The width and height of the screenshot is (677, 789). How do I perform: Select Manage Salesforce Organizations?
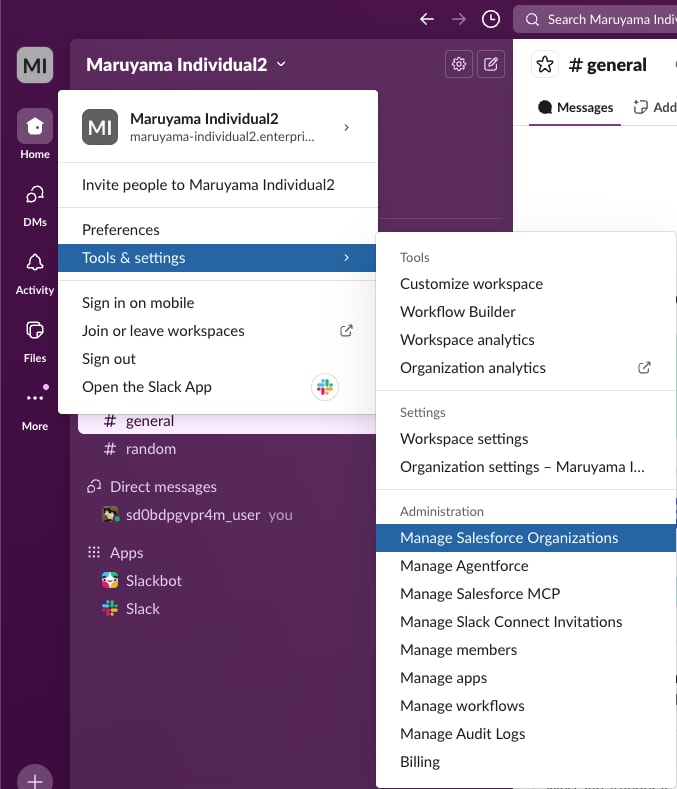pos(525,538)
